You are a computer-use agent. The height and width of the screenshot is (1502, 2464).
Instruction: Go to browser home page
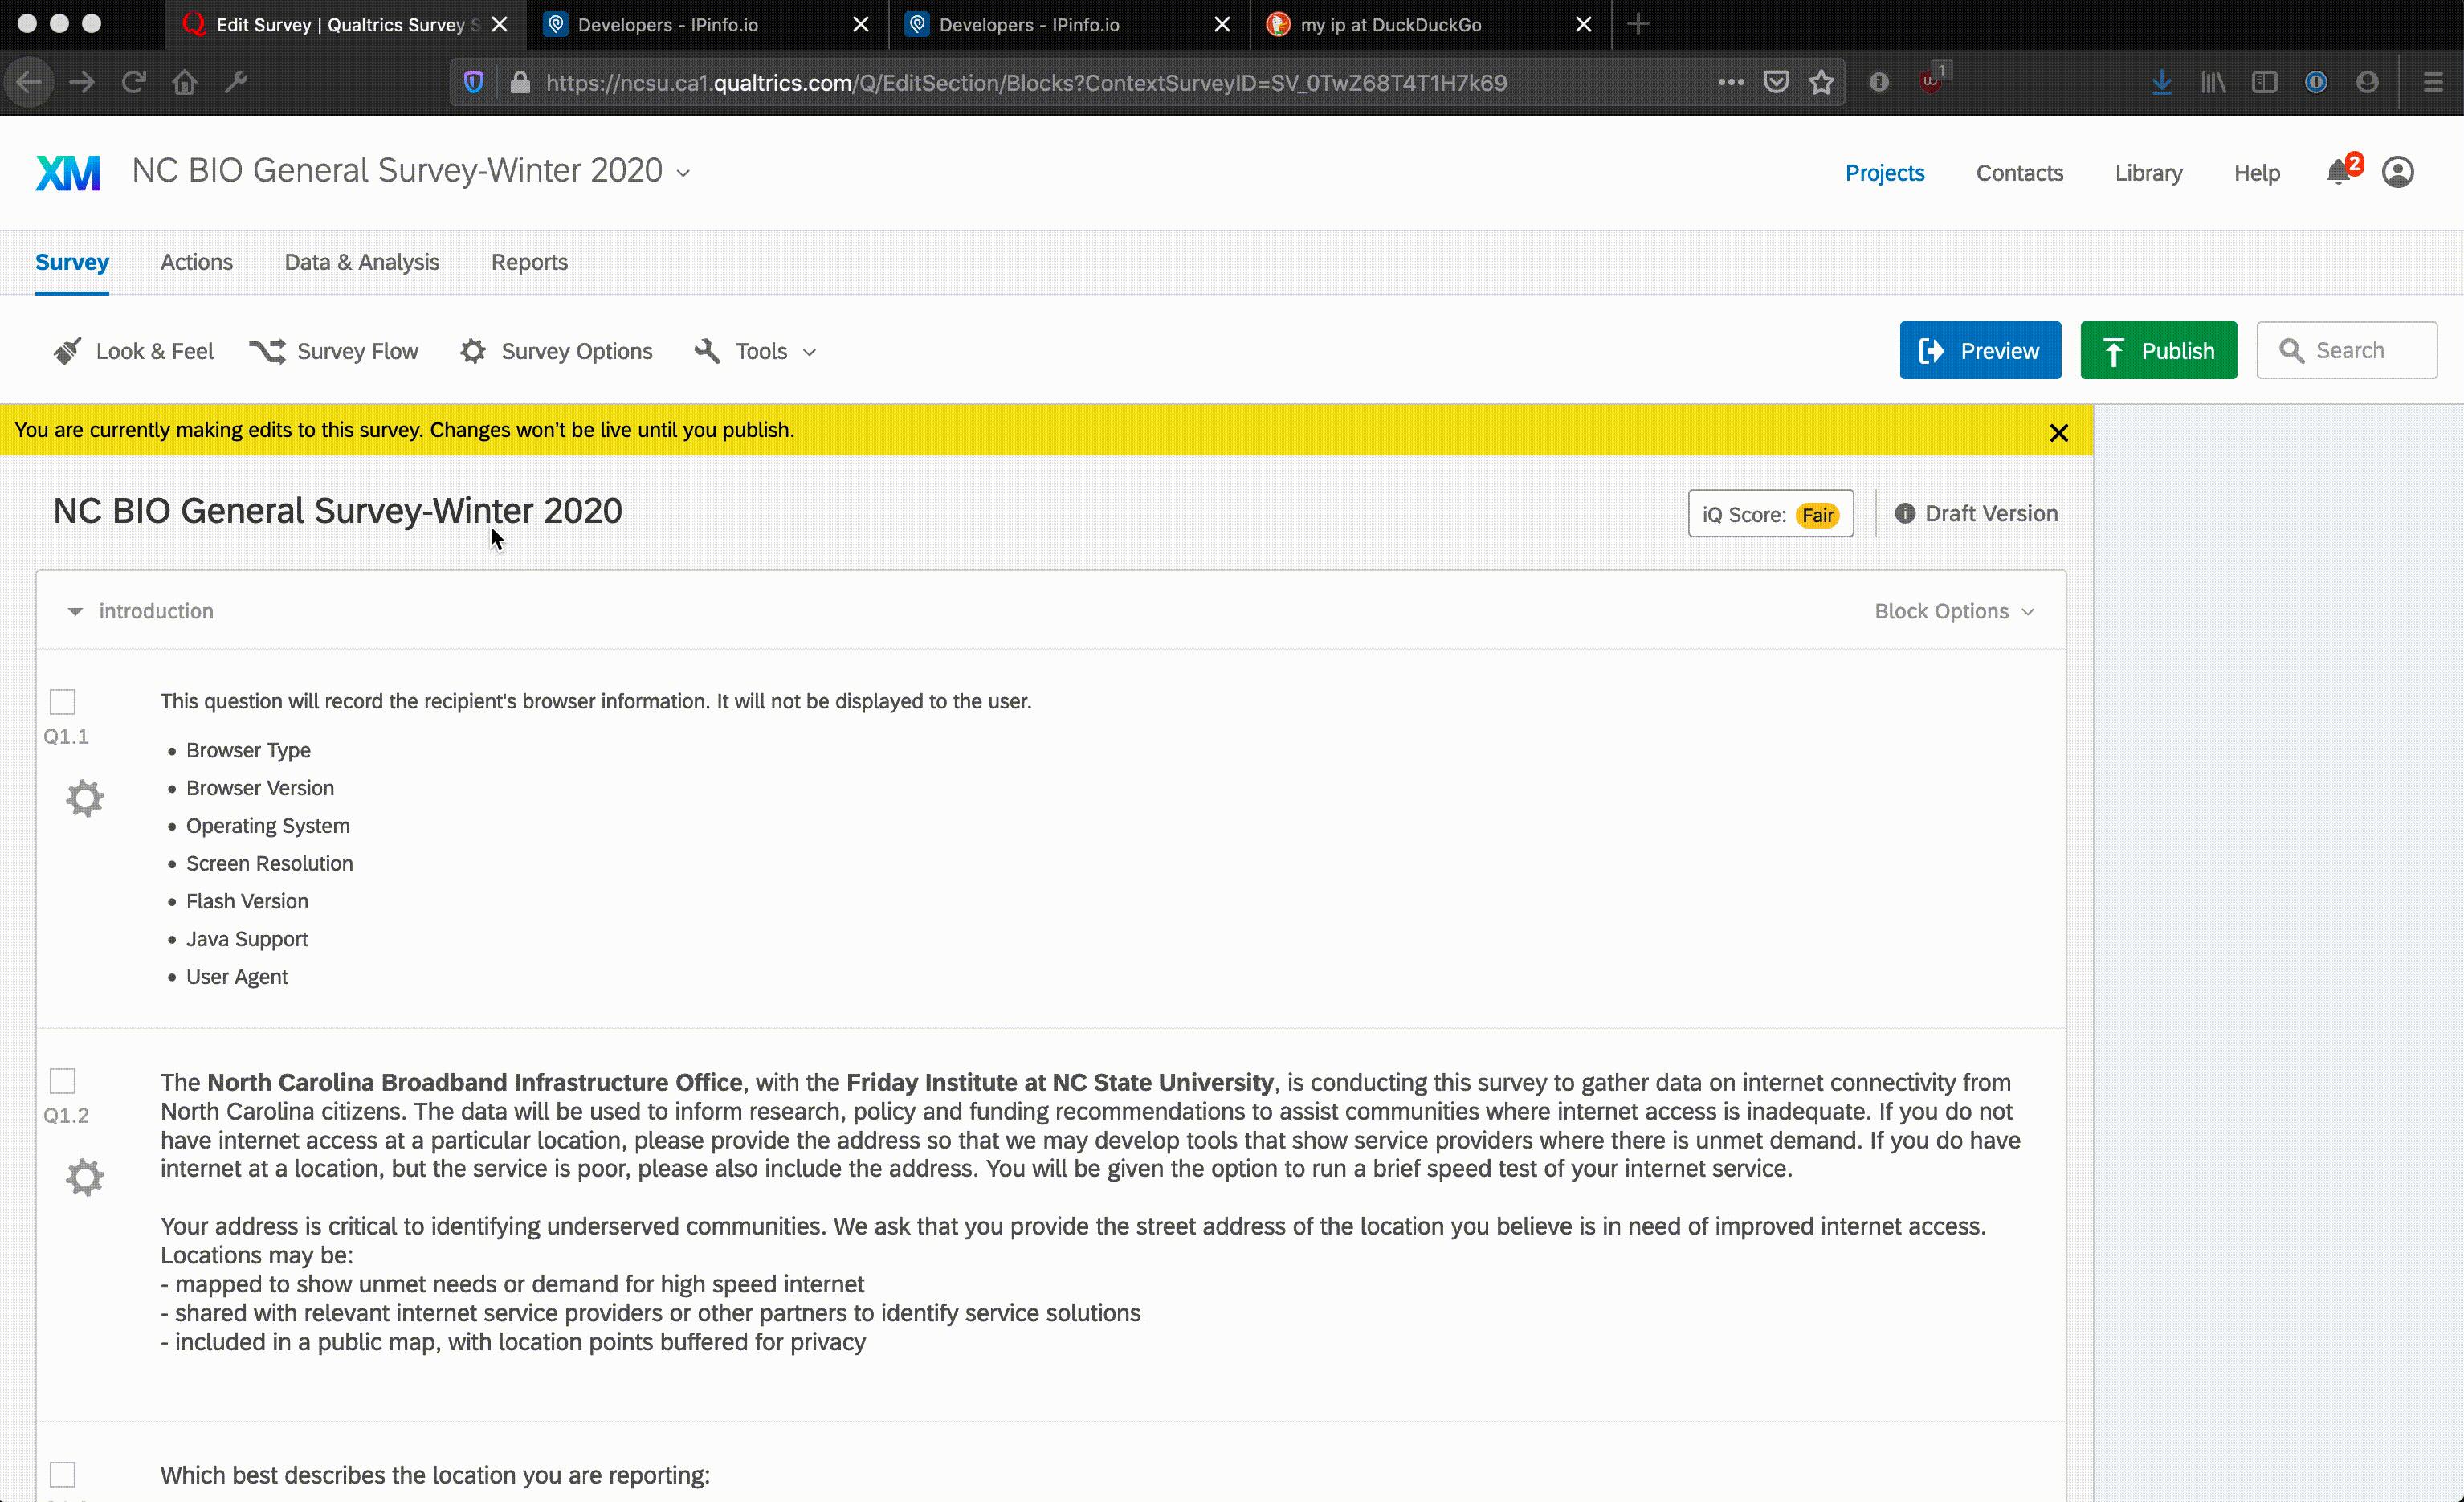click(x=185, y=82)
